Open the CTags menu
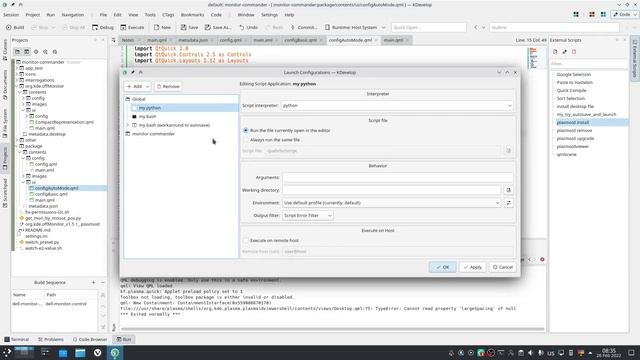 tap(168, 15)
